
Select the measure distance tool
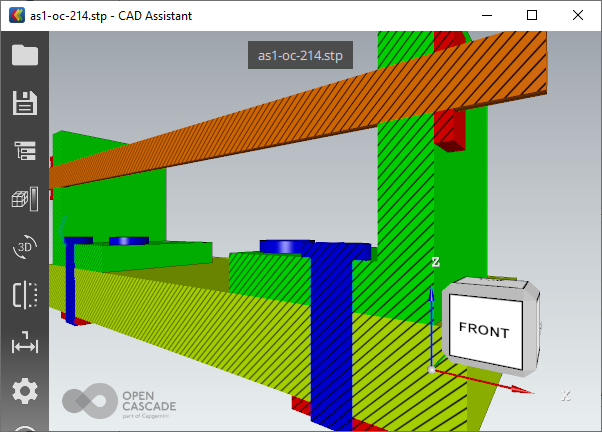[25, 345]
